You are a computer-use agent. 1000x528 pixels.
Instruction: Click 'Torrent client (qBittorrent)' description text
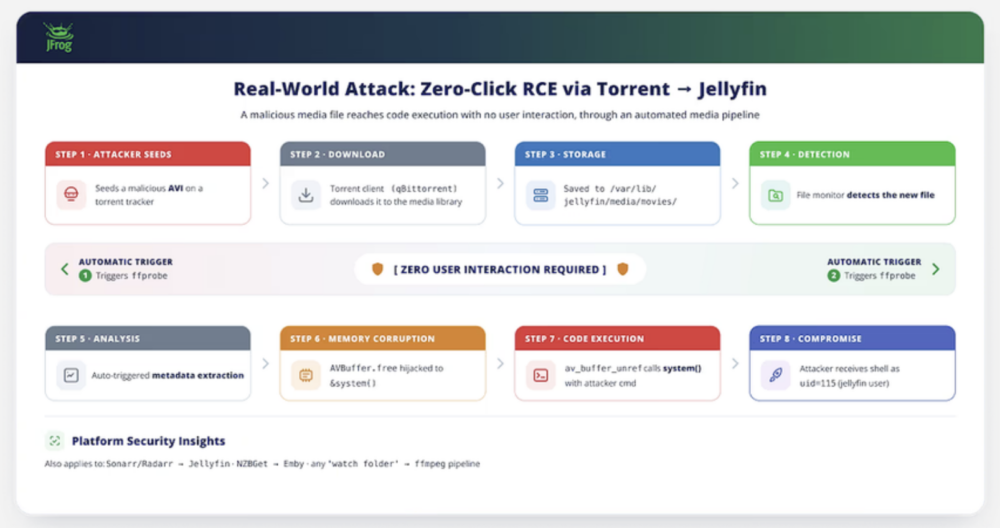[x=396, y=195]
